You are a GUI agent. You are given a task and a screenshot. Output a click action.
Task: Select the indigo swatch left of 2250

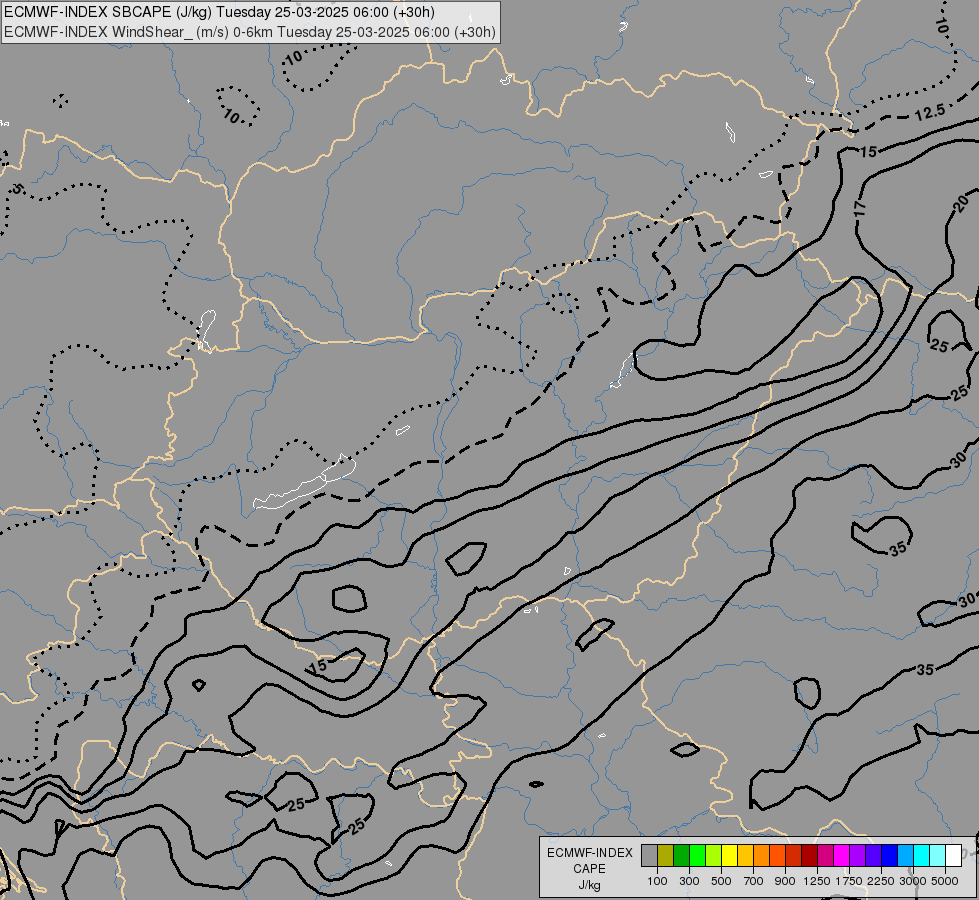(x=873, y=855)
